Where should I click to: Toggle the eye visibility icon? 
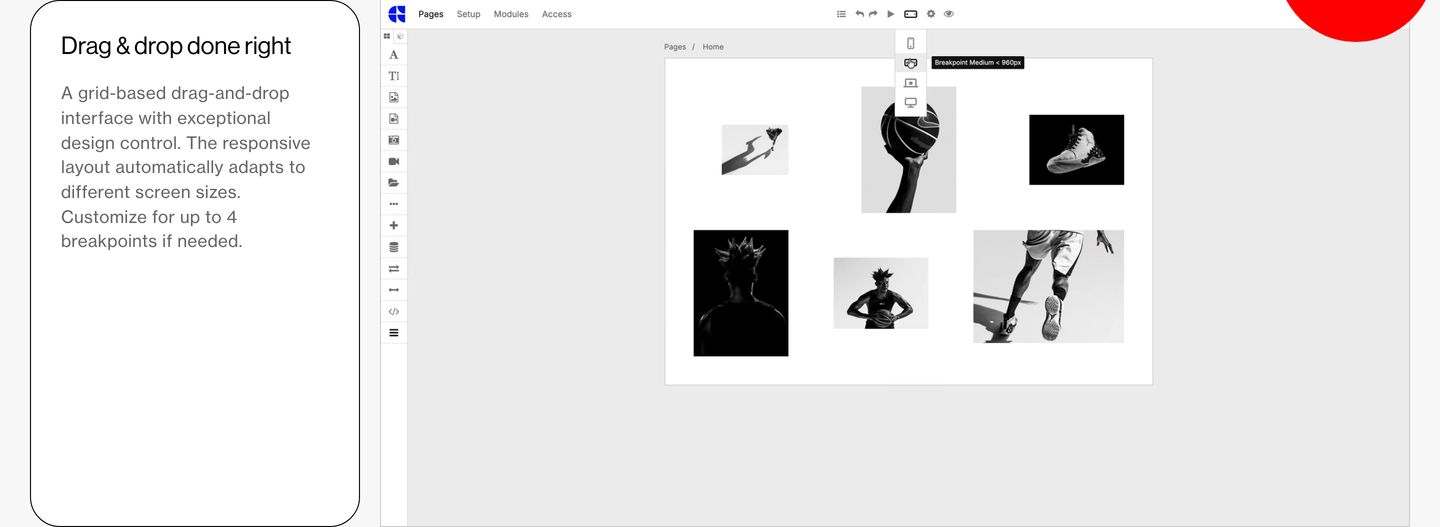click(x=949, y=14)
